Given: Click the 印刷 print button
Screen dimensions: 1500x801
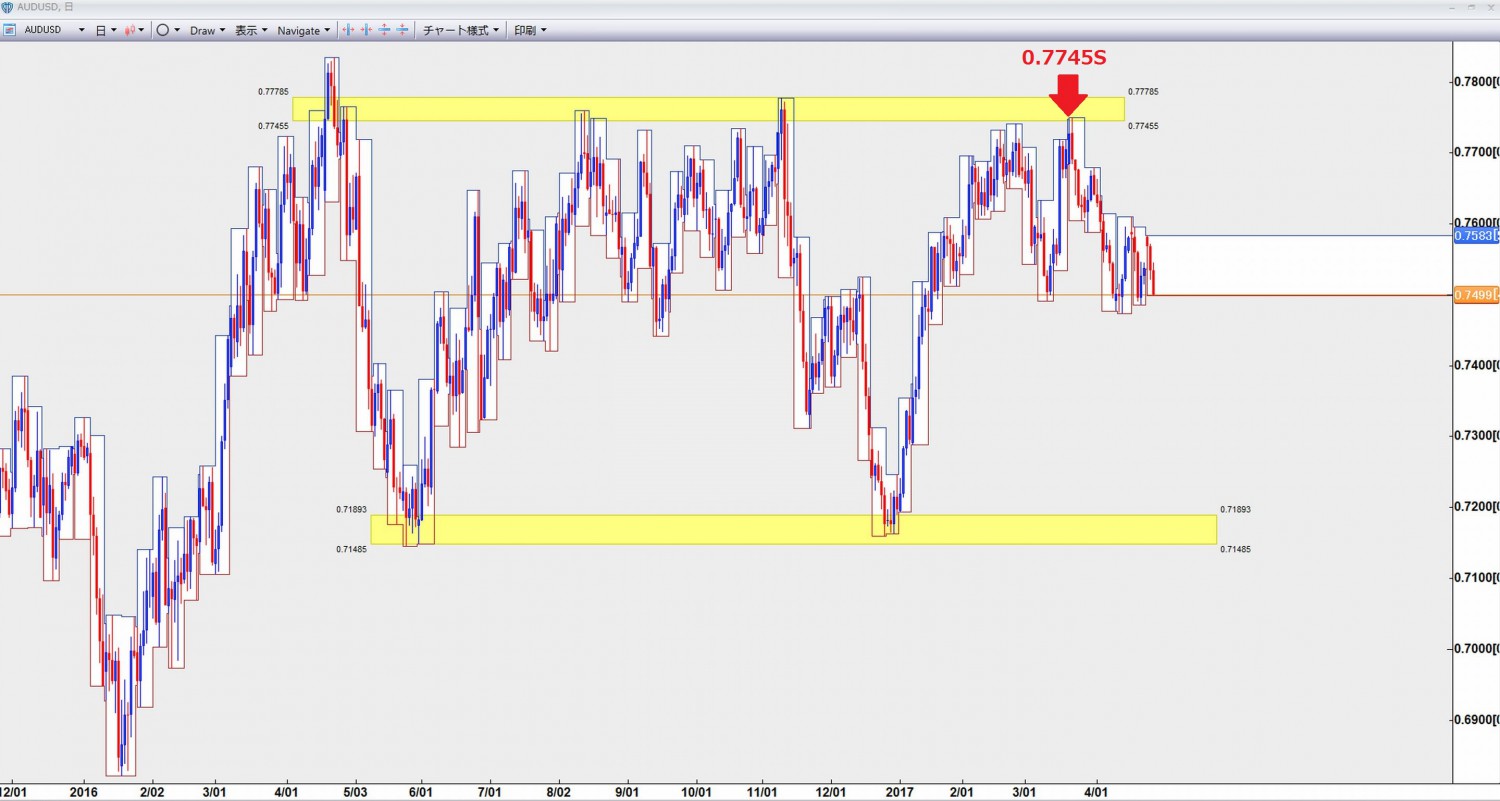Looking at the screenshot, I should click(x=530, y=30).
